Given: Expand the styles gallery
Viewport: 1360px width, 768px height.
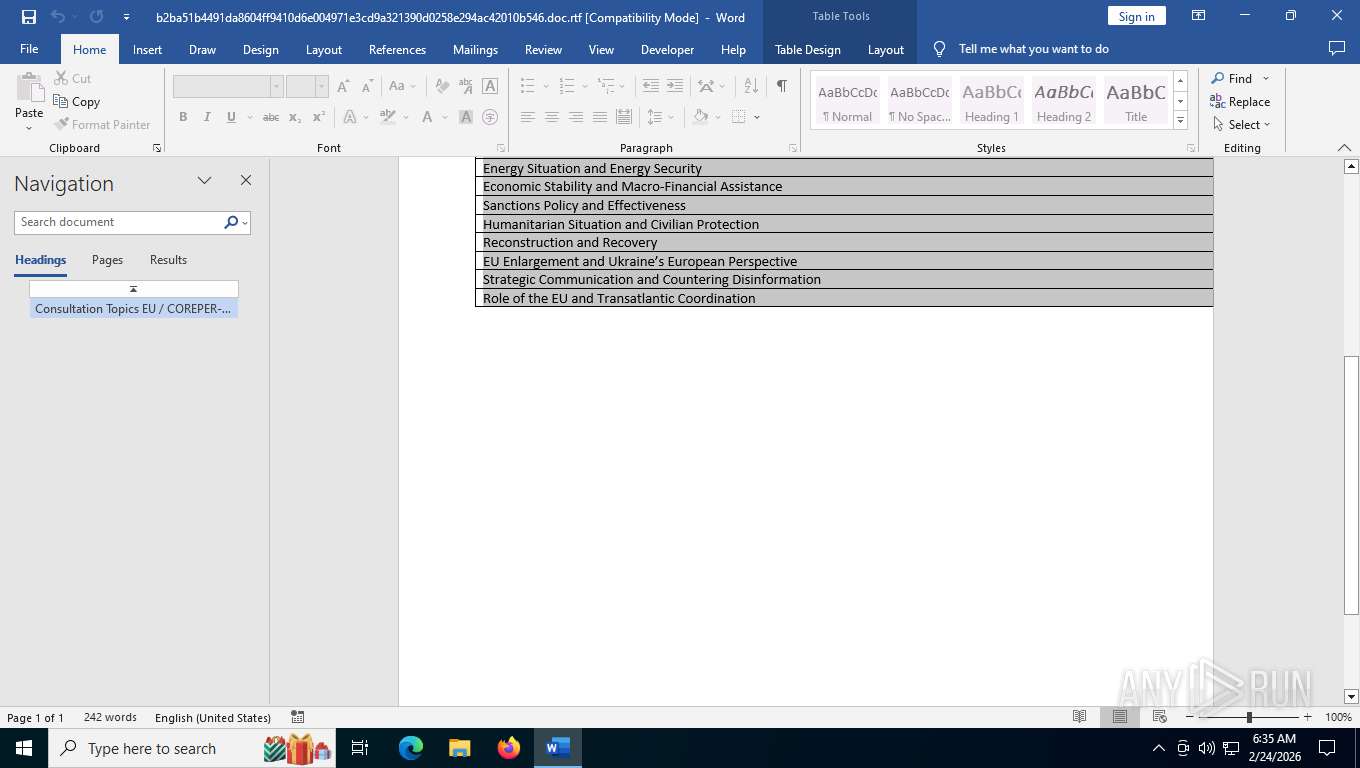Looking at the screenshot, I should point(1180,120).
